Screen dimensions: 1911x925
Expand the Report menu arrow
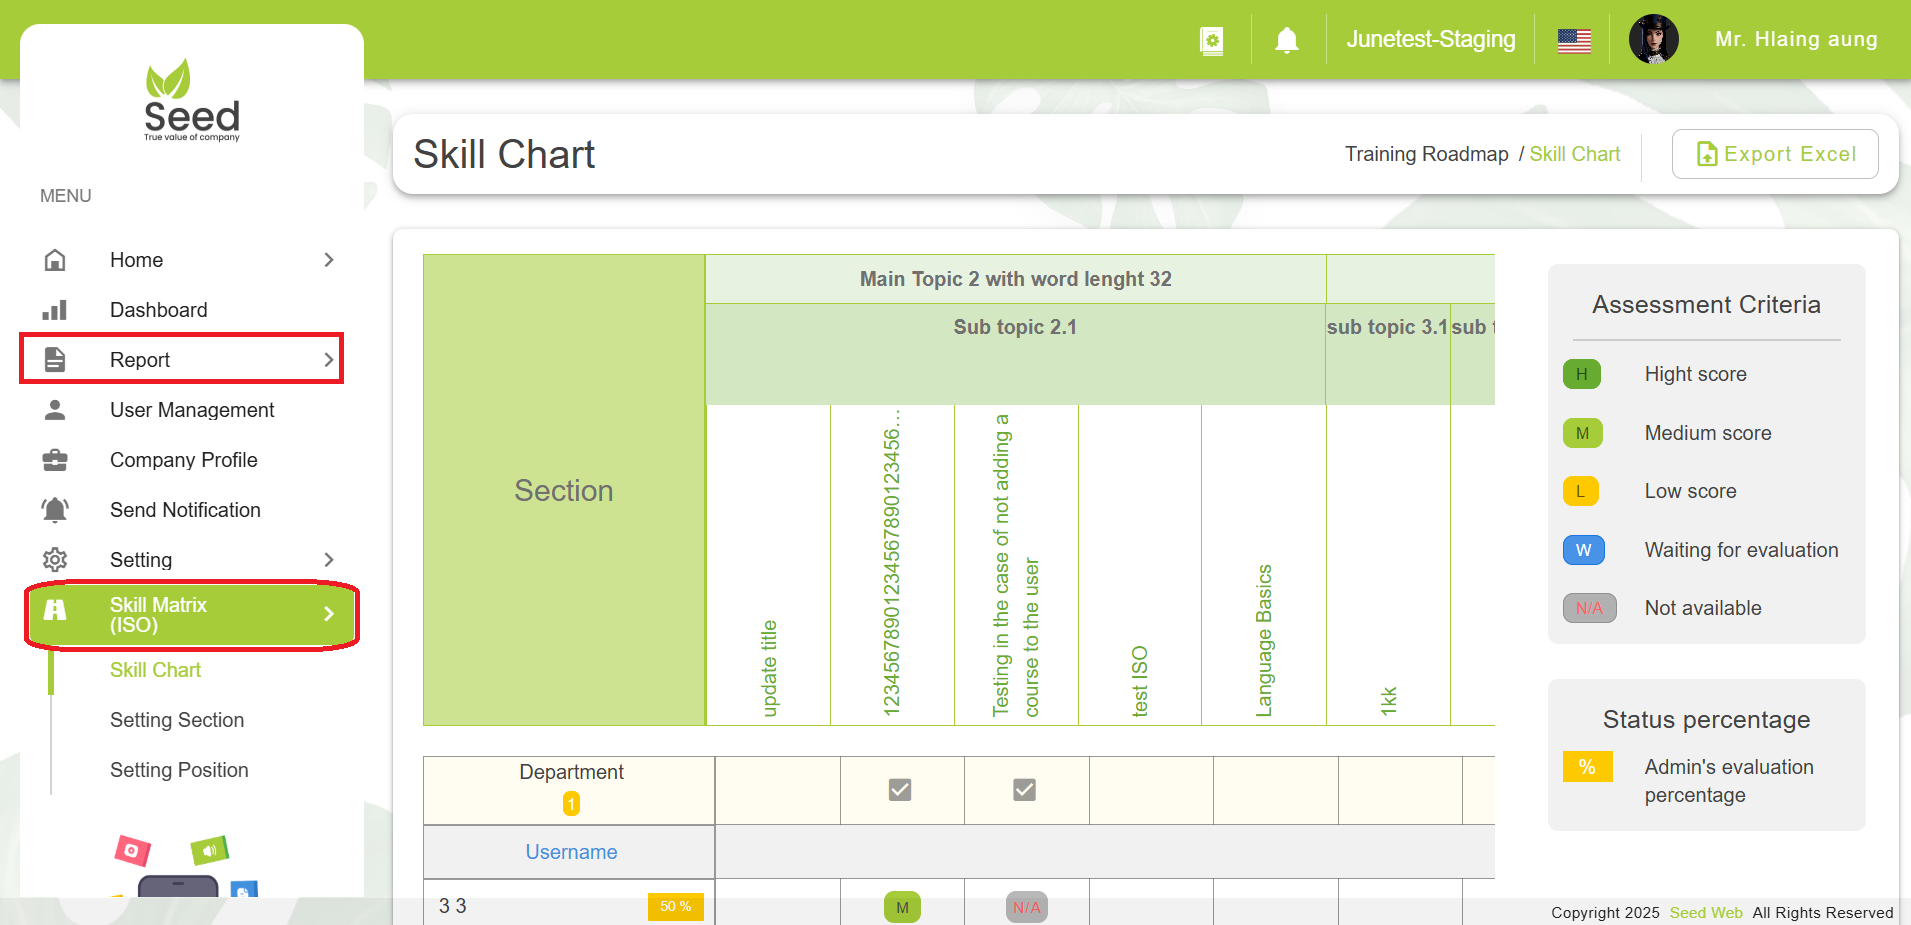pos(329,360)
